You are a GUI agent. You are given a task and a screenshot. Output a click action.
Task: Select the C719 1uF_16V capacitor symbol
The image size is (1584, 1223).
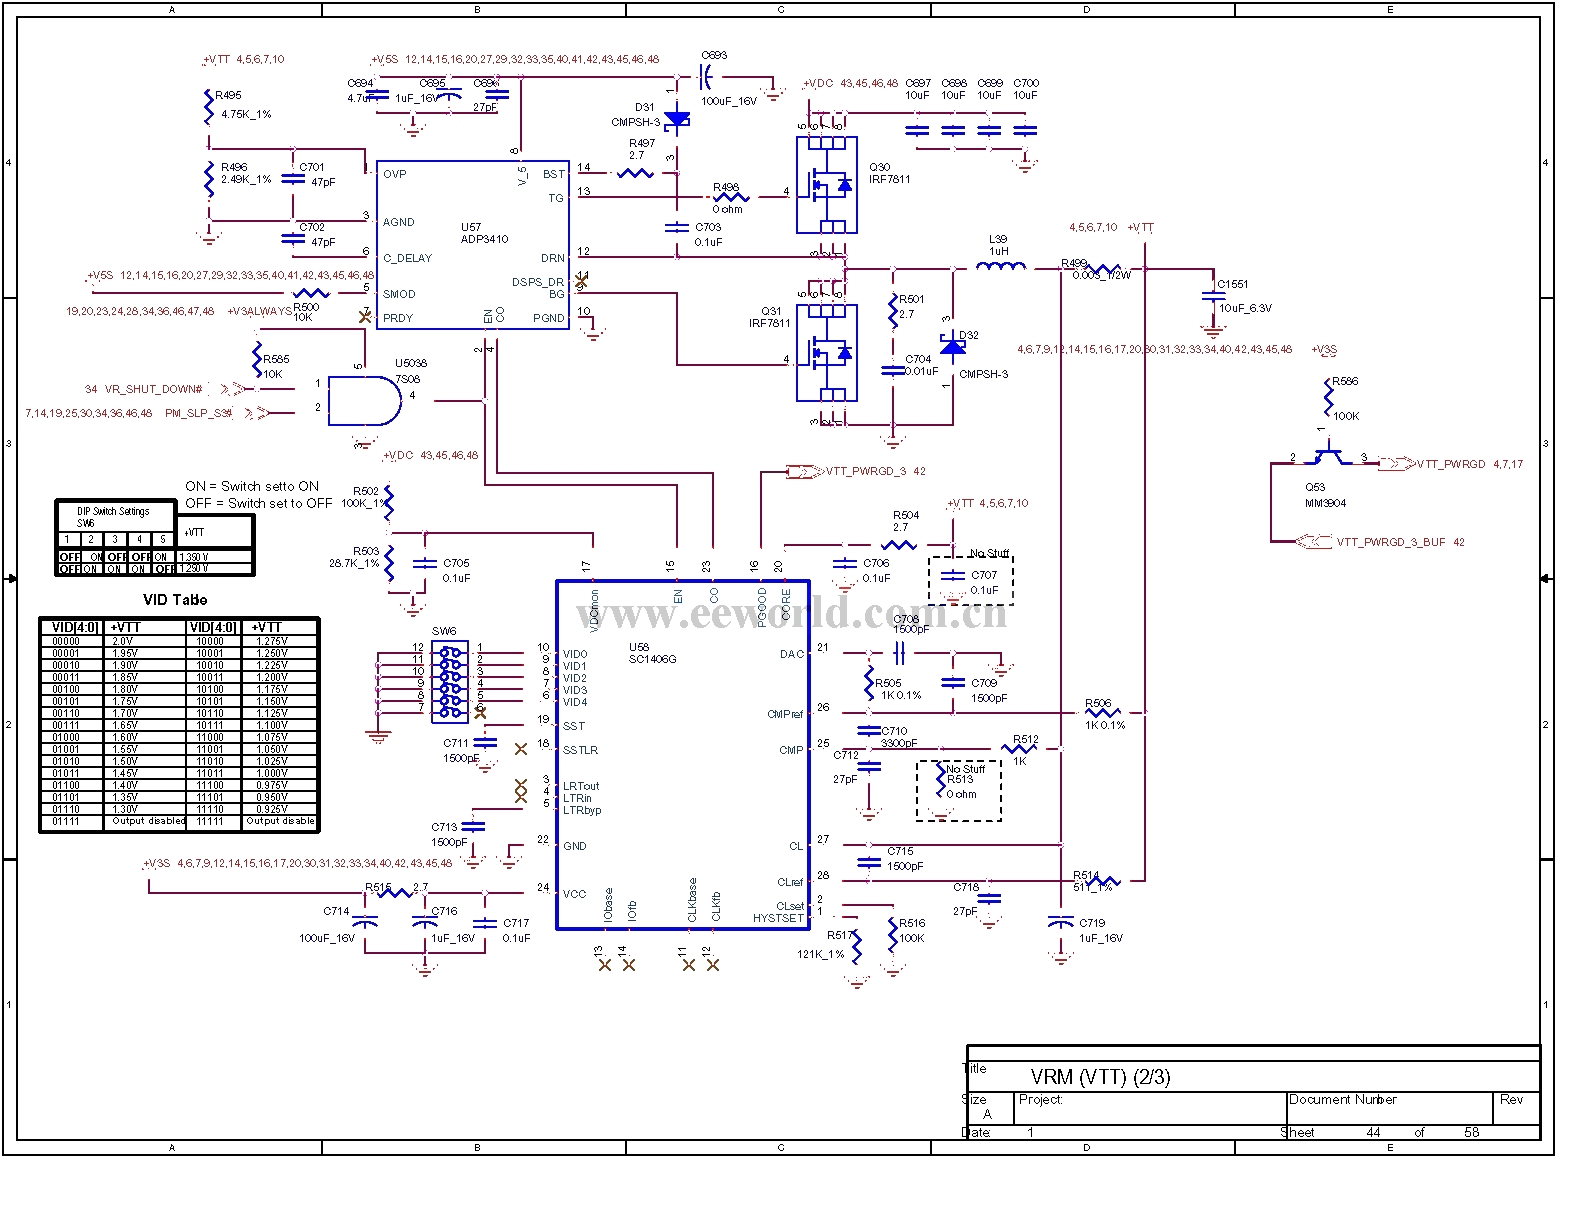[x=1060, y=921]
